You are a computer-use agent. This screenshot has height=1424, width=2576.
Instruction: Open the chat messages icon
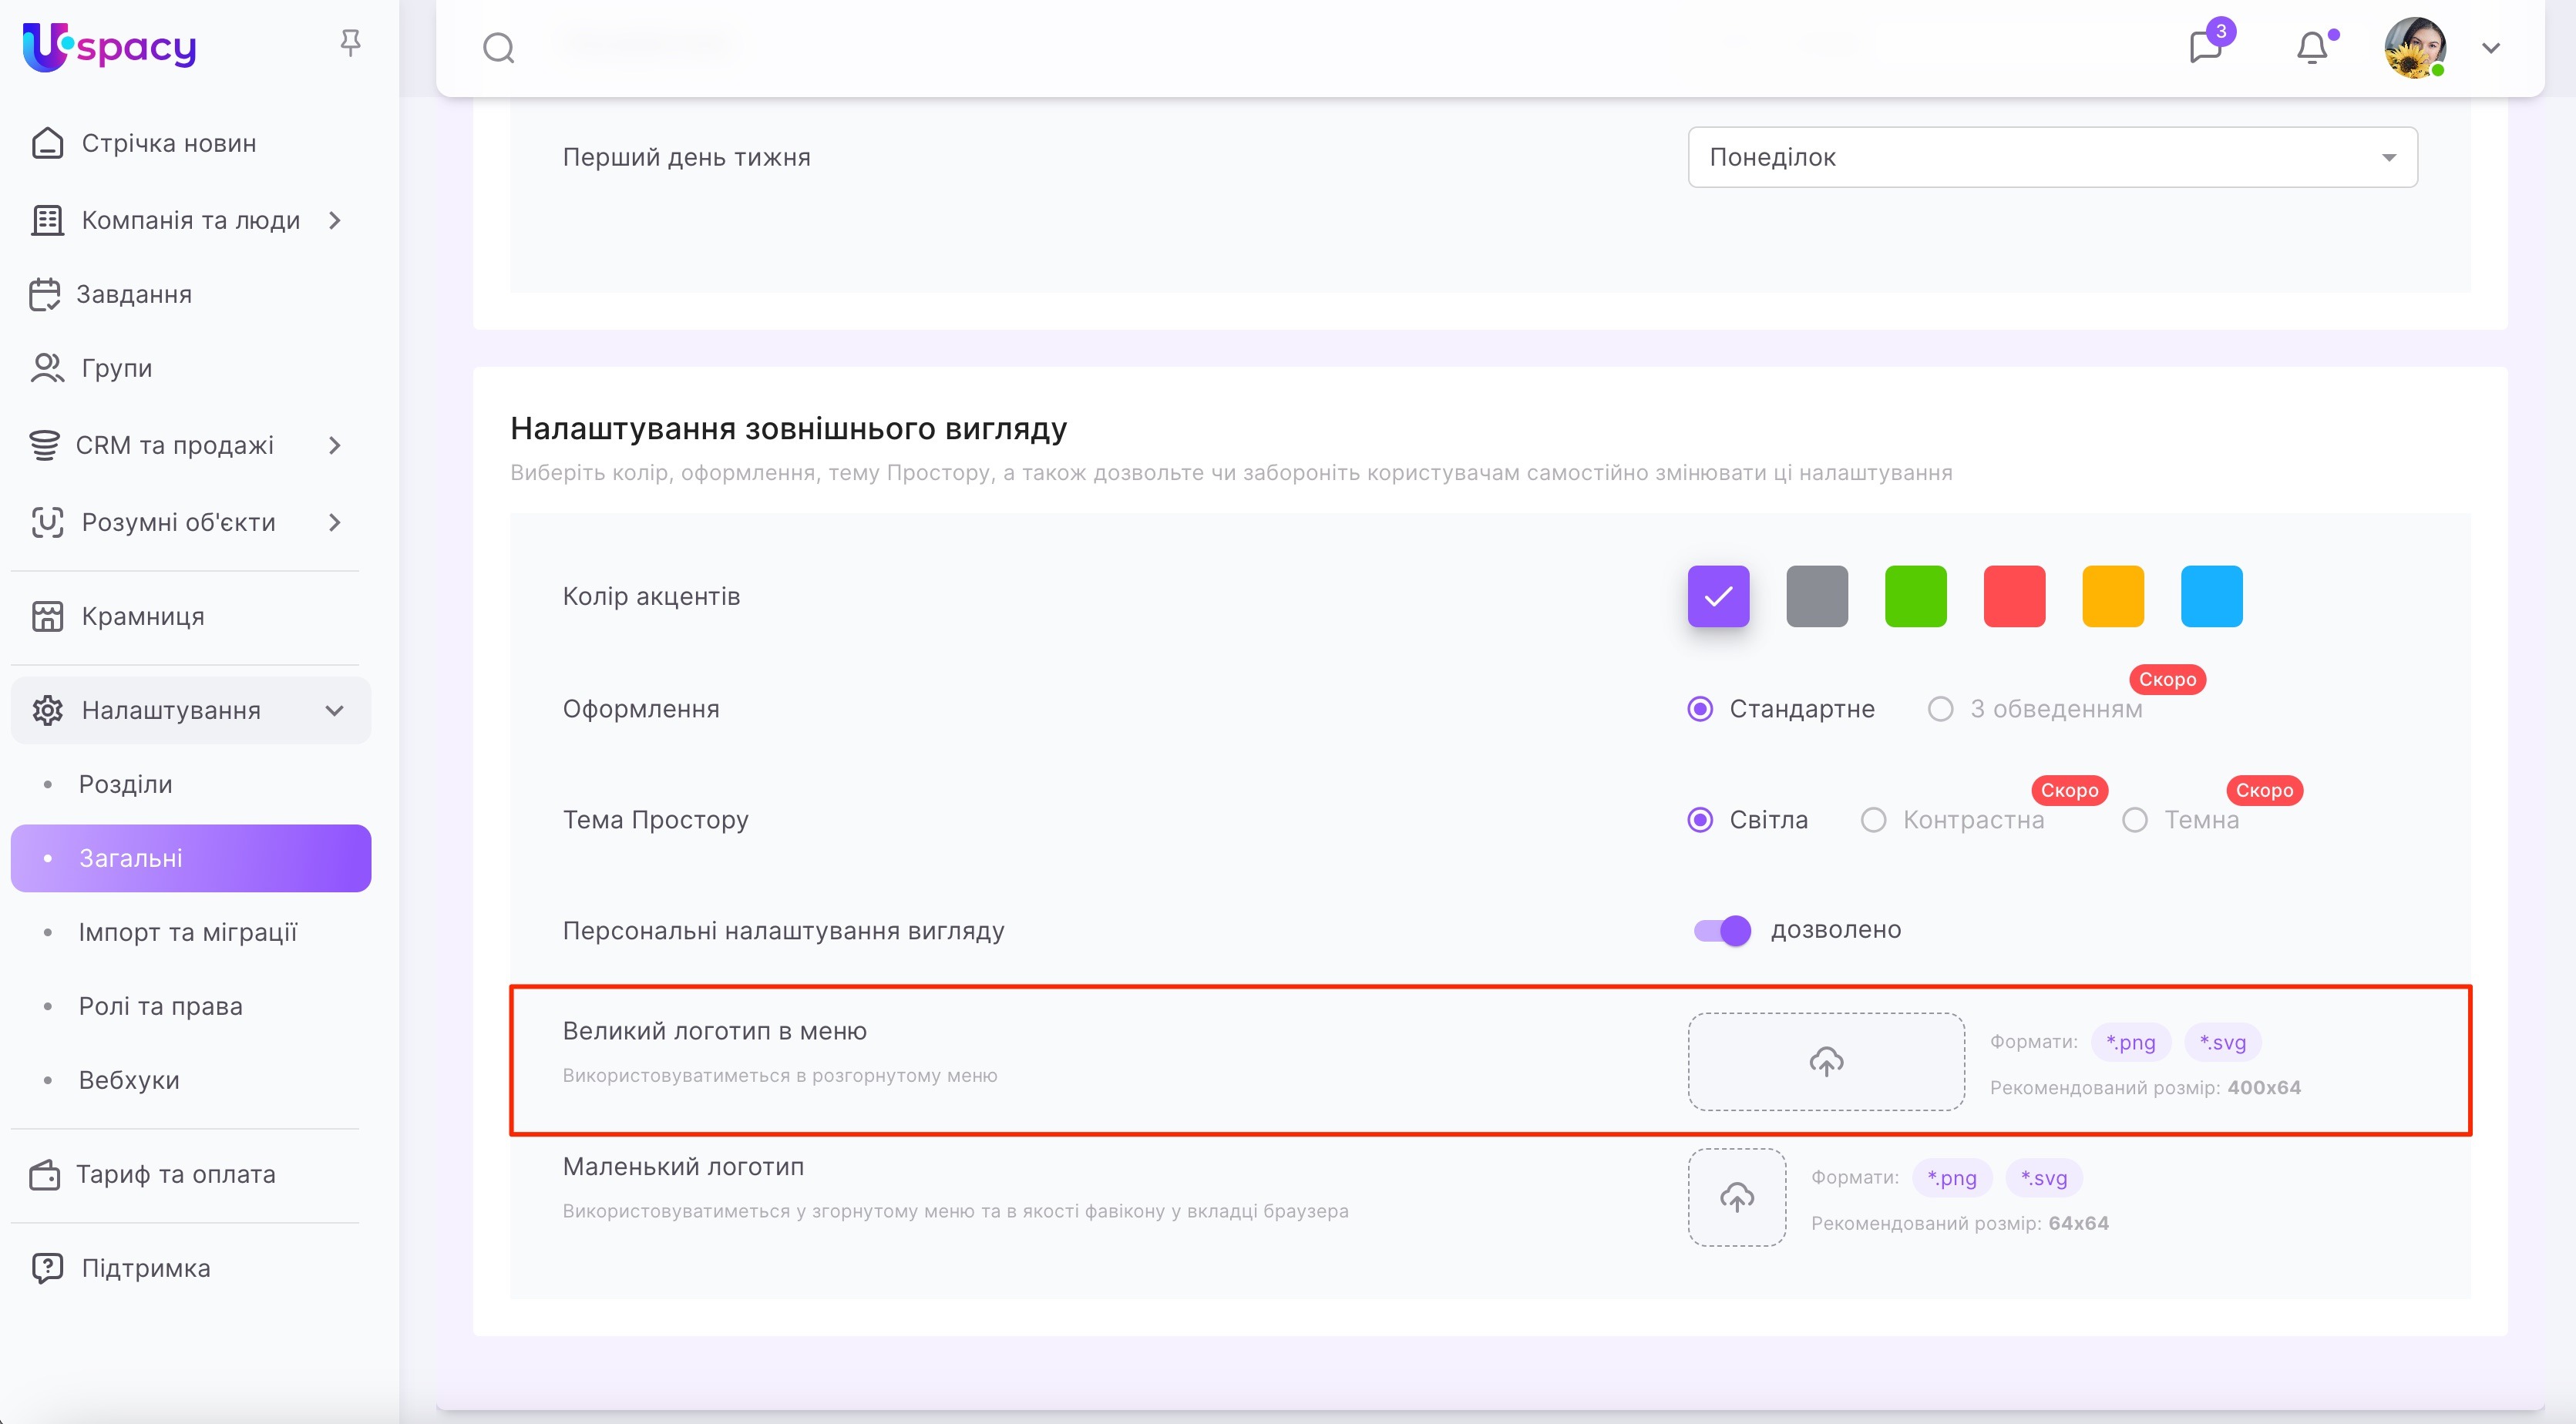coord(2205,47)
